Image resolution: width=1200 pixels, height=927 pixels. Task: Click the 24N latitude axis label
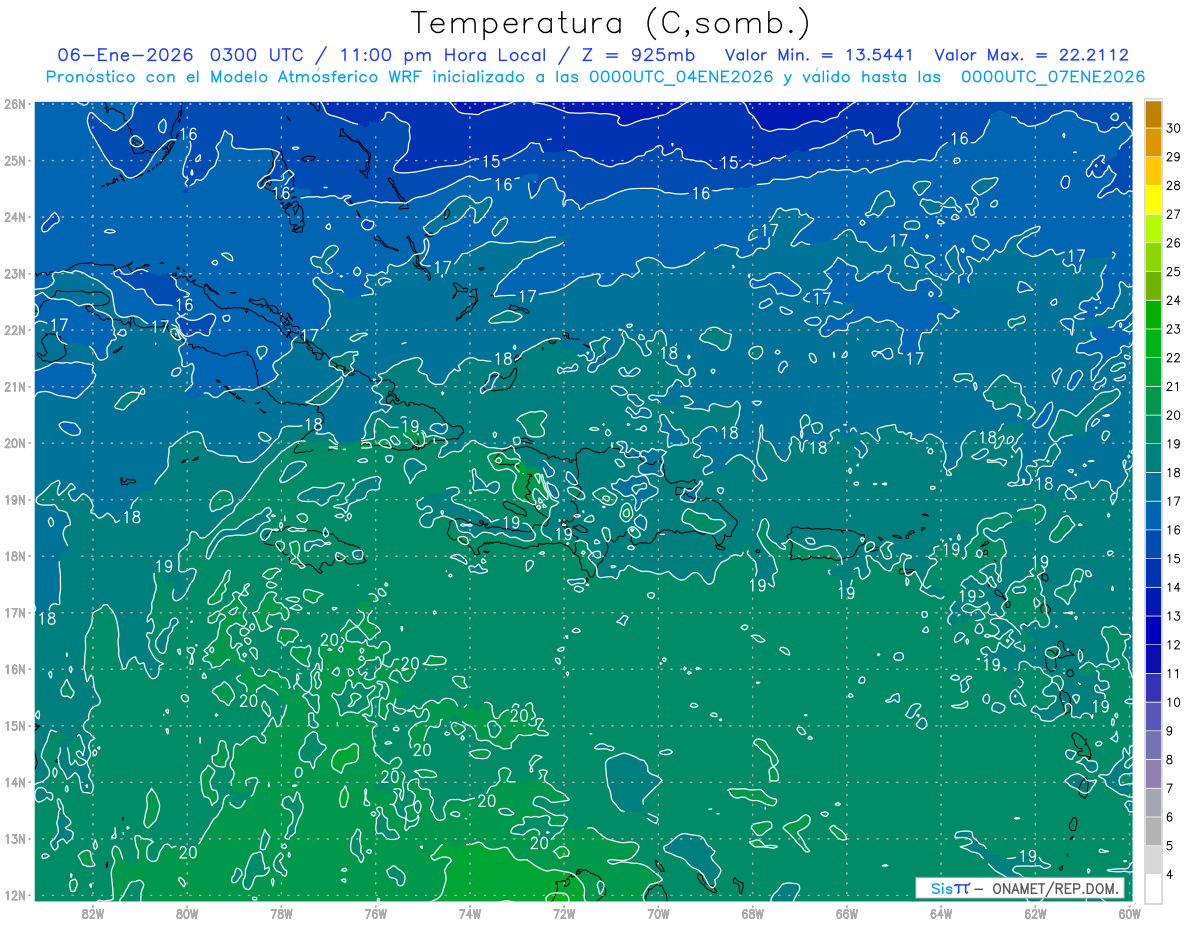tap(14, 217)
